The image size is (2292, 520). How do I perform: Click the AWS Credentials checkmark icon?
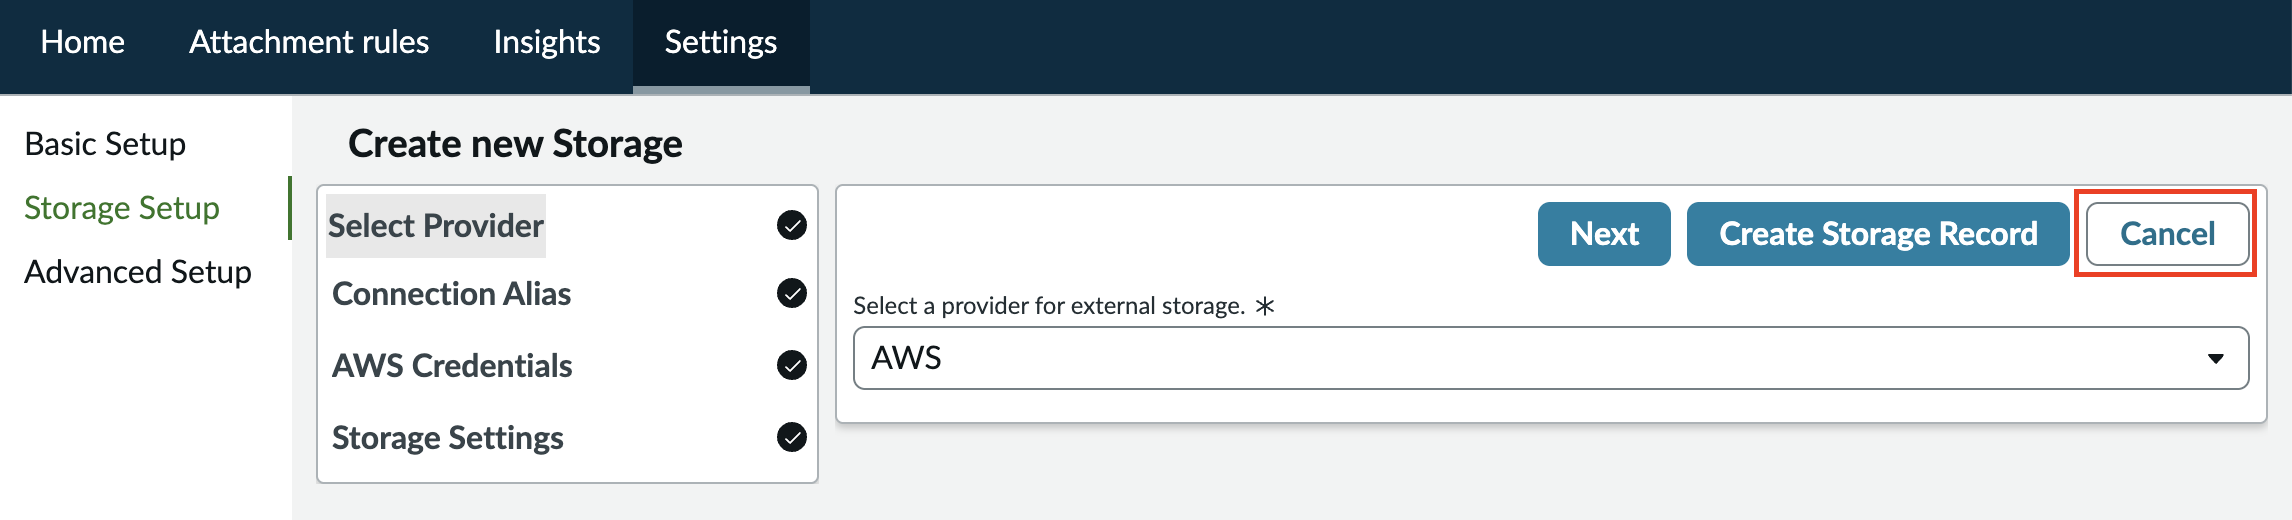792,365
